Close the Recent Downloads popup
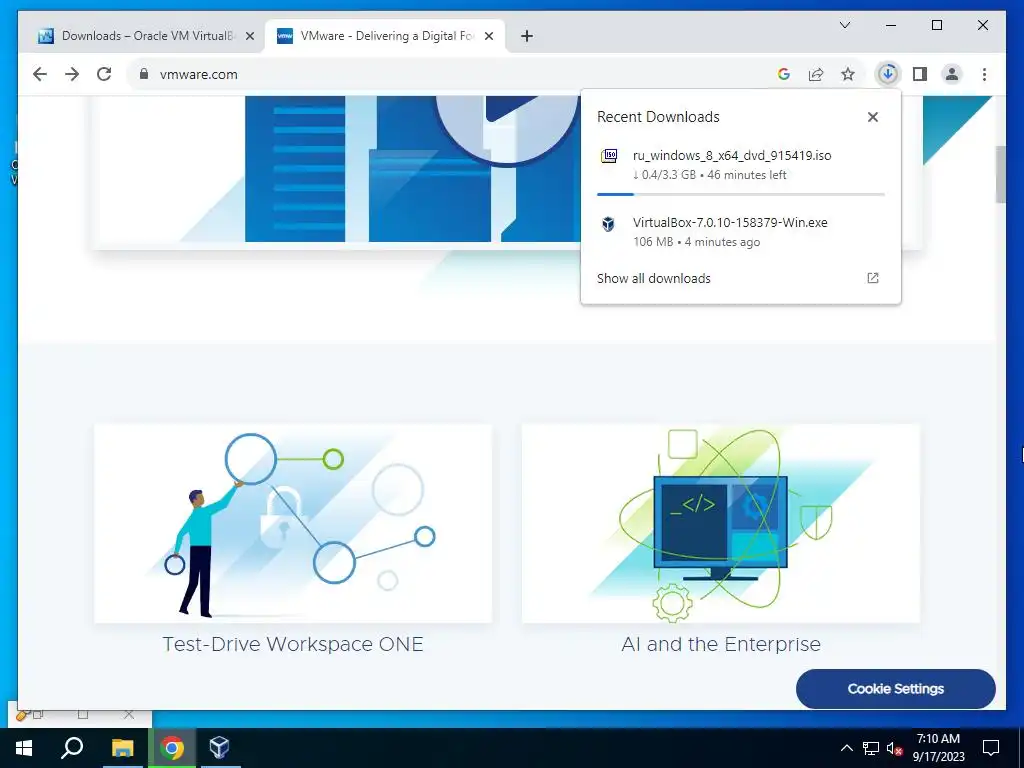This screenshot has height=768, width=1024. [872, 117]
